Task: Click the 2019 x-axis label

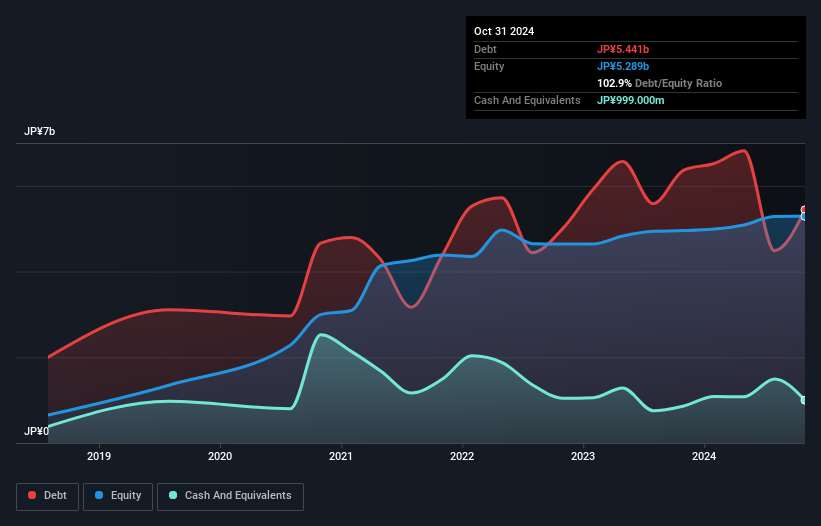Action: pyautogui.click(x=99, y=456)
